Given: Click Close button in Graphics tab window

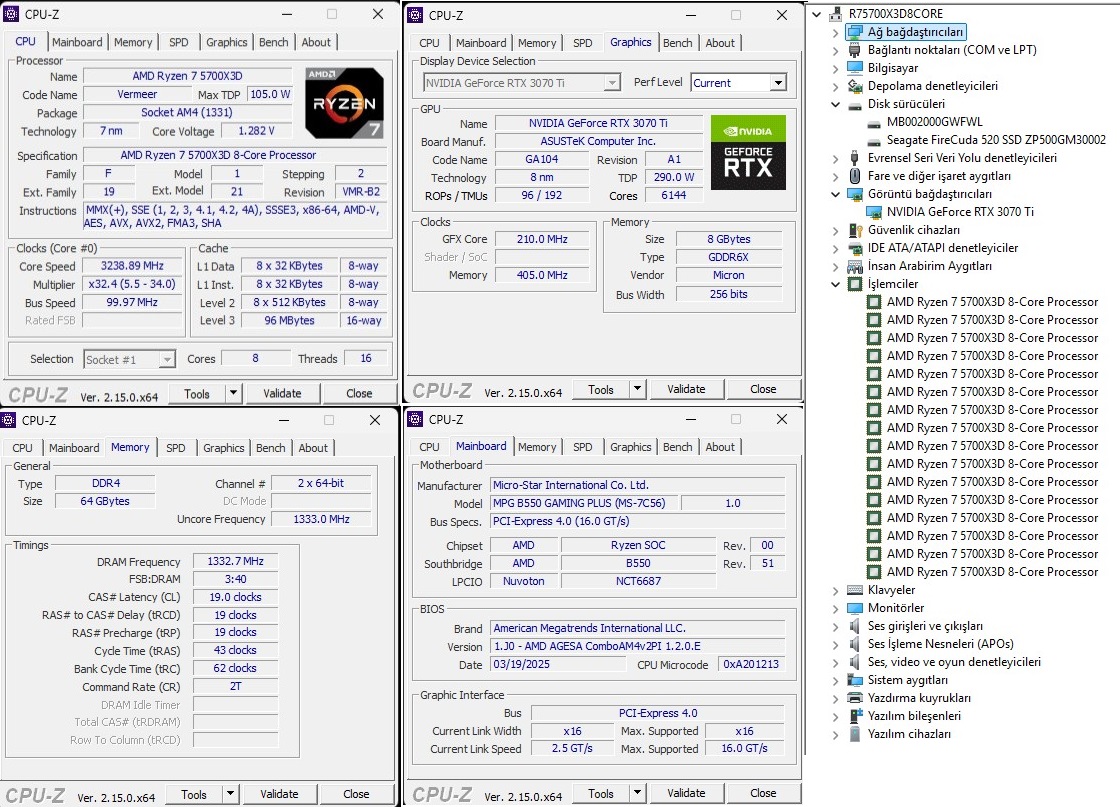Looking at the screenshot, I should (763, 389).
